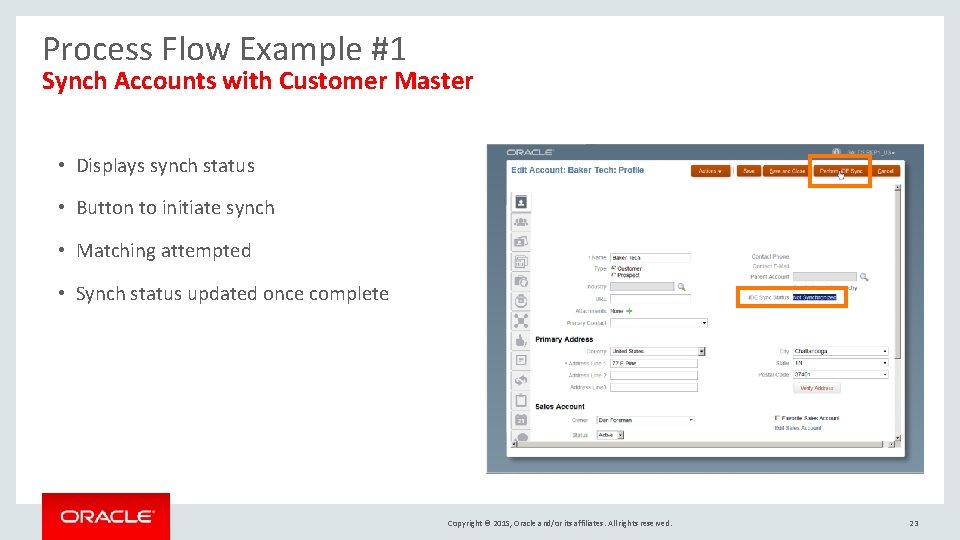960x540 pixels.
Task: Tick the Favorite Sales Account checkbox
Action: [x=778, y=418]
